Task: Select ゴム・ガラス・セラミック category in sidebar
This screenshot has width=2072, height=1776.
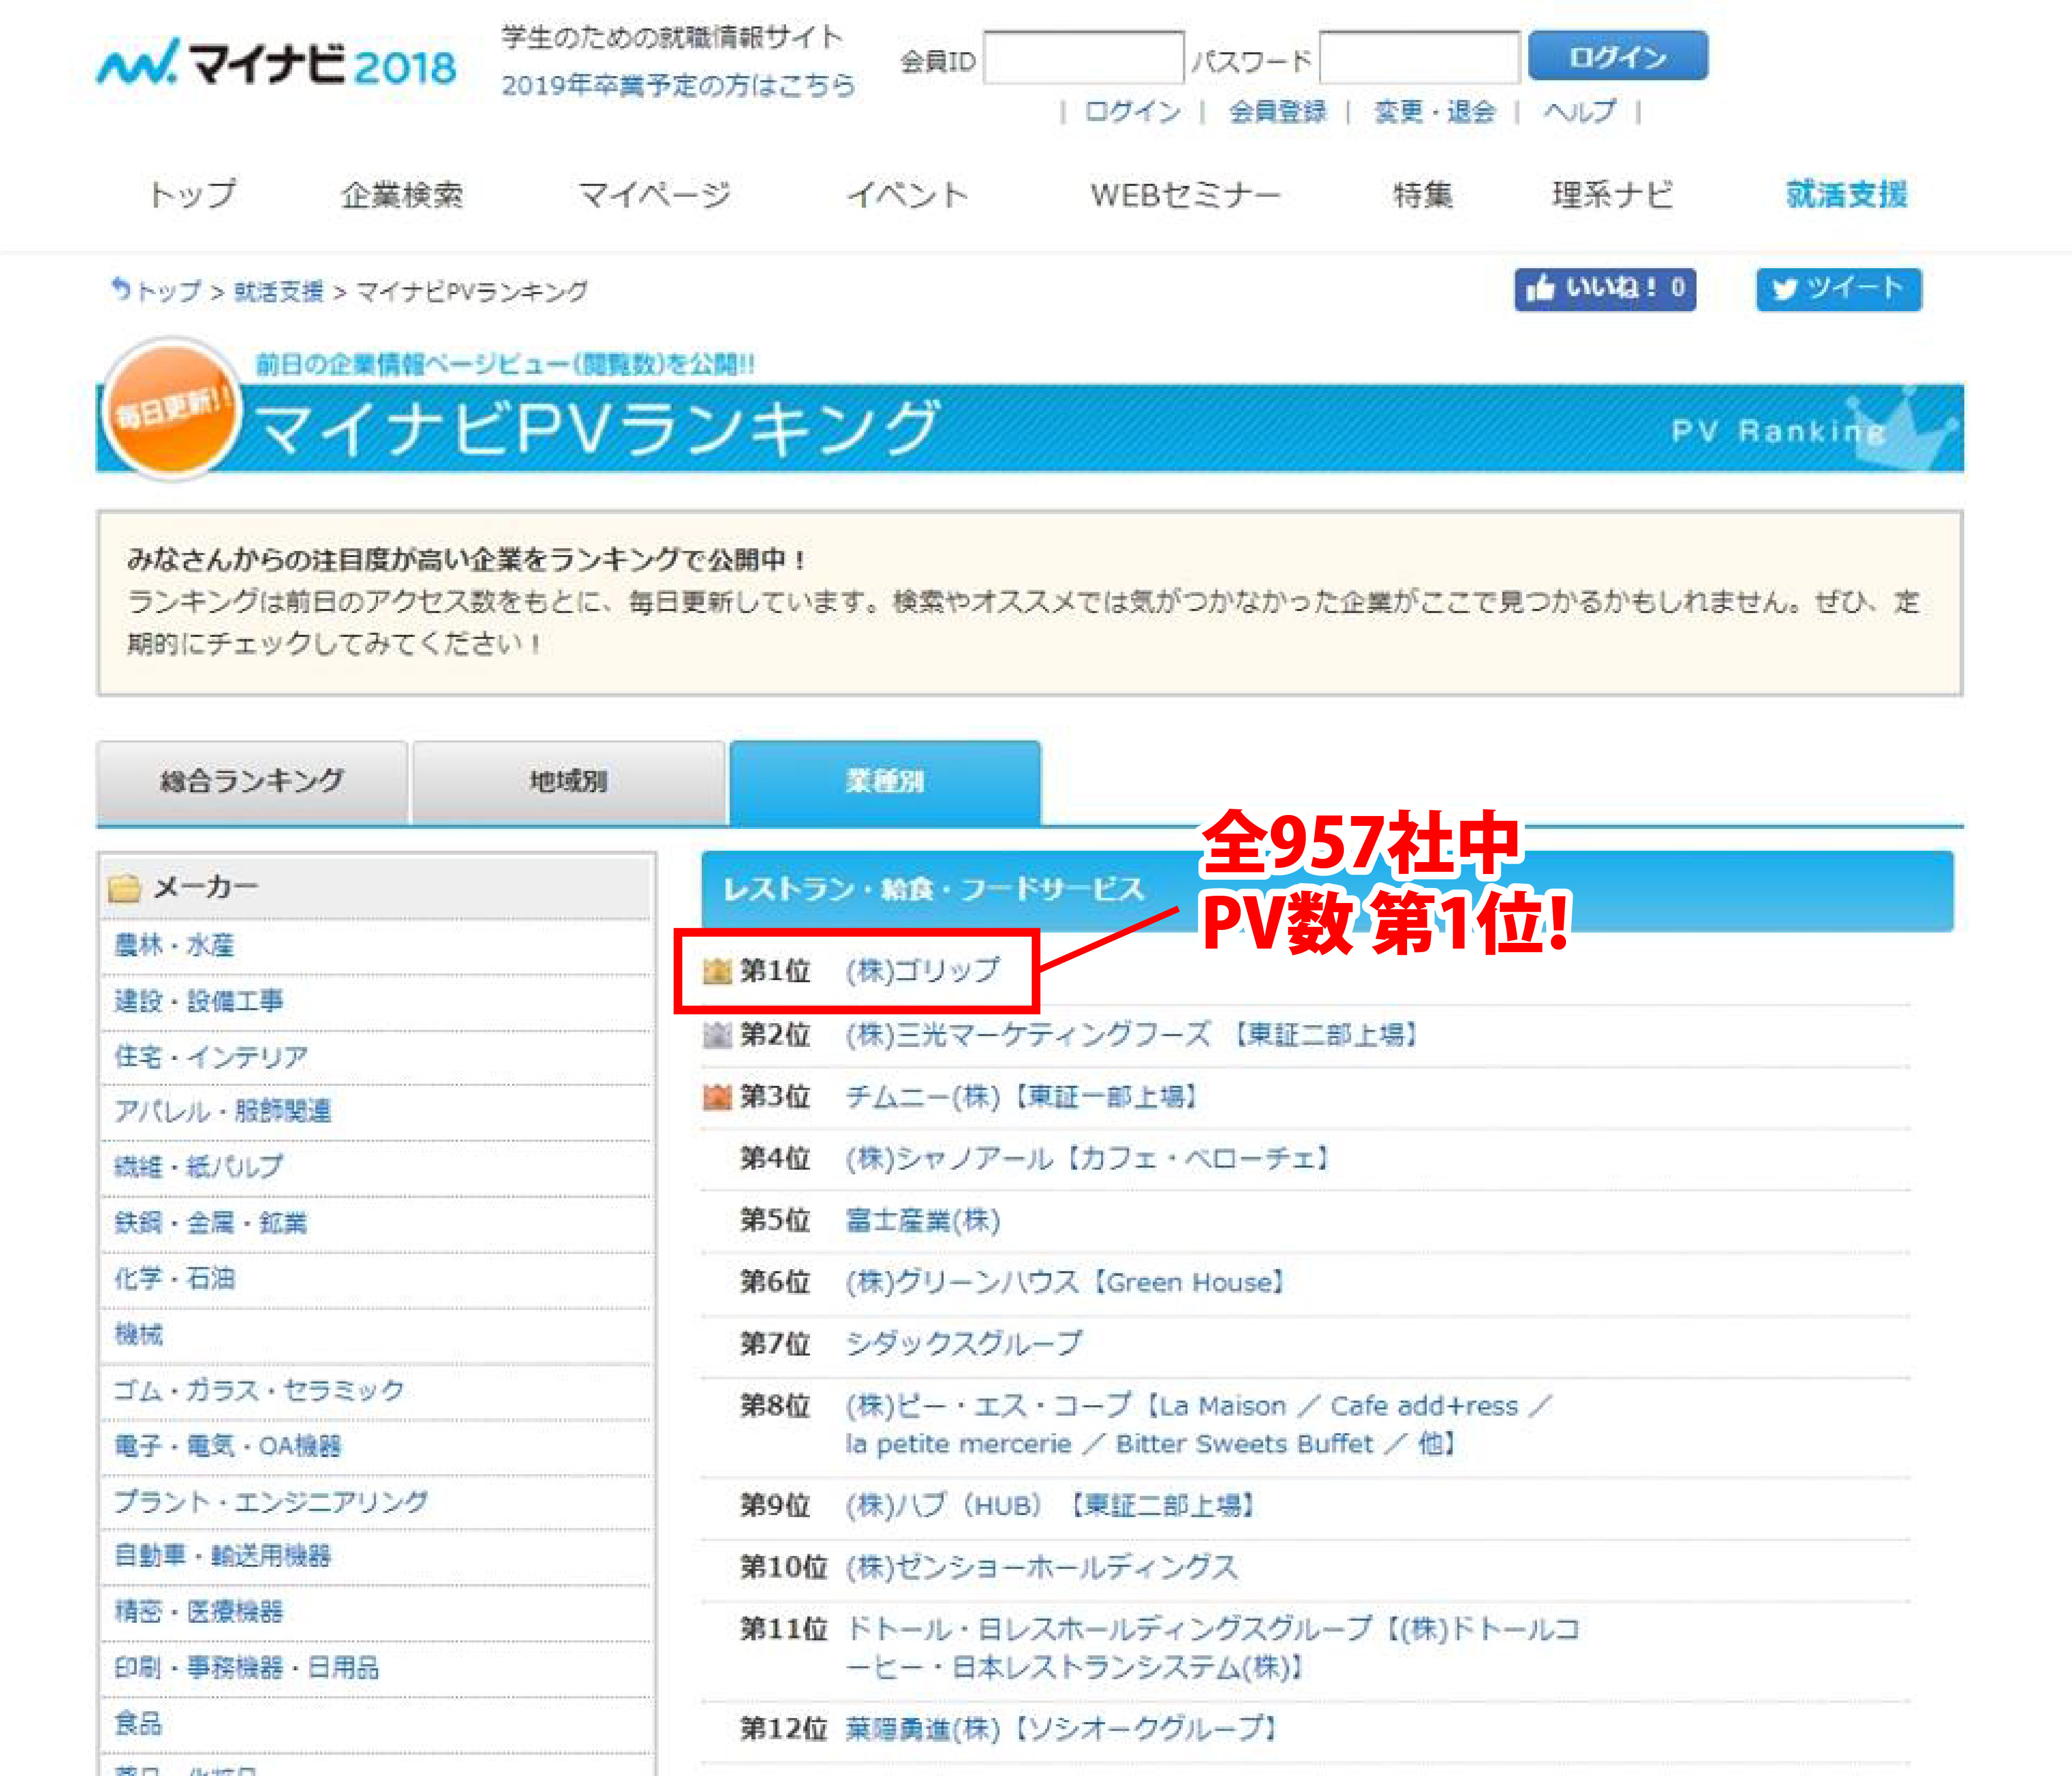Action: (258, 1390)
